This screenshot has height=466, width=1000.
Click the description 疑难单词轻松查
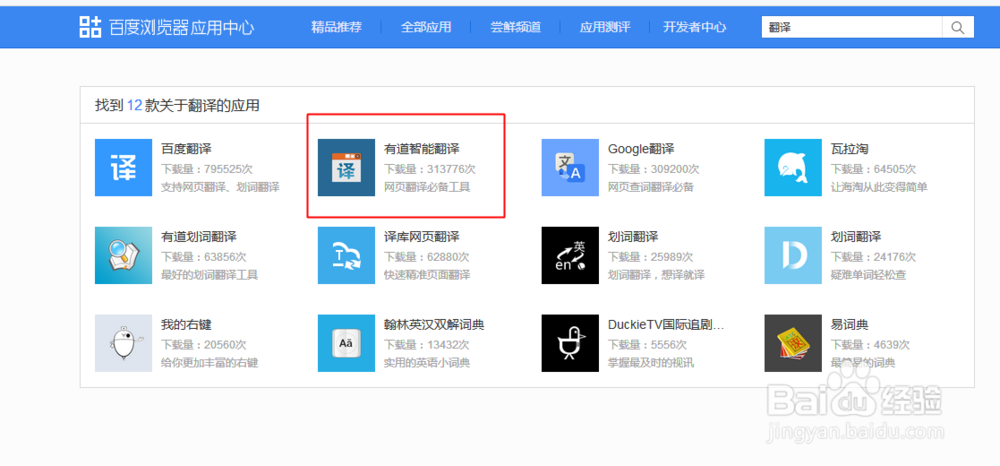click(x=868, y=275)
